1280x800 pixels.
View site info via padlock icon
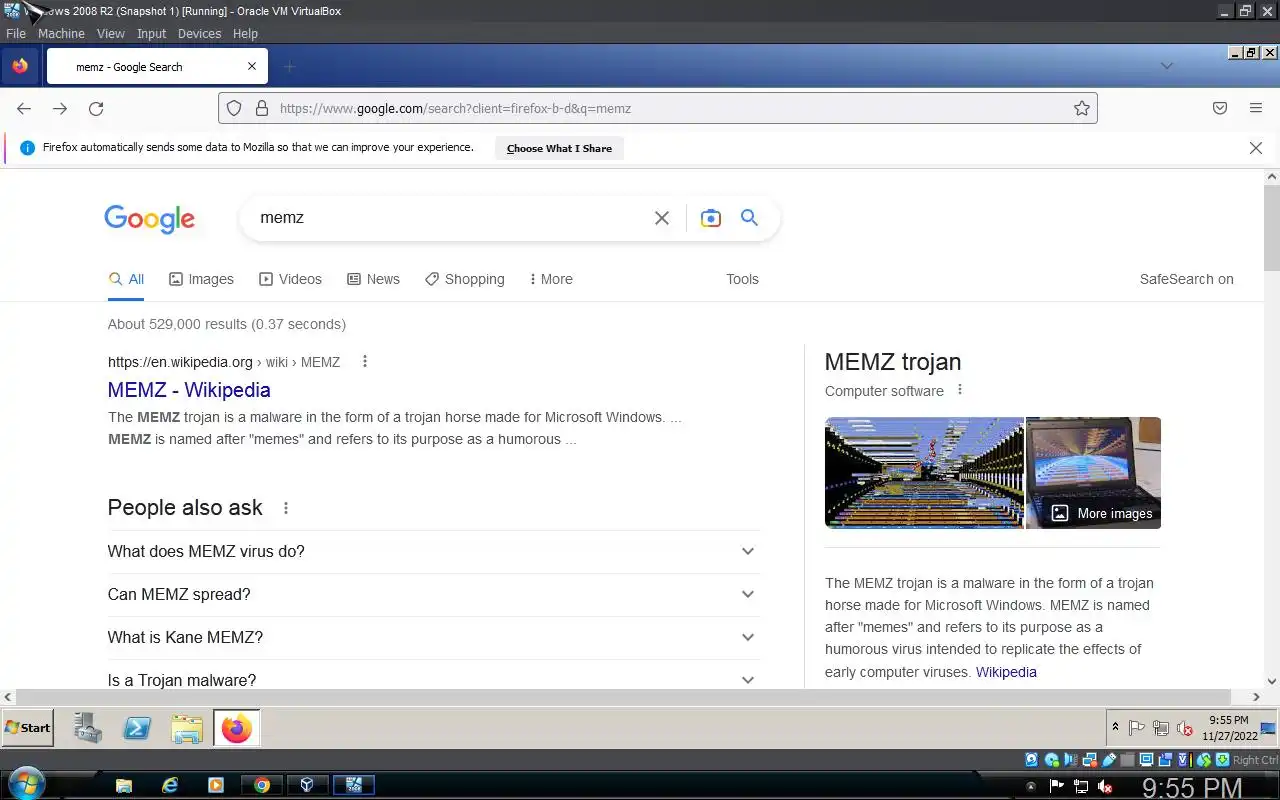pos(262,108)
